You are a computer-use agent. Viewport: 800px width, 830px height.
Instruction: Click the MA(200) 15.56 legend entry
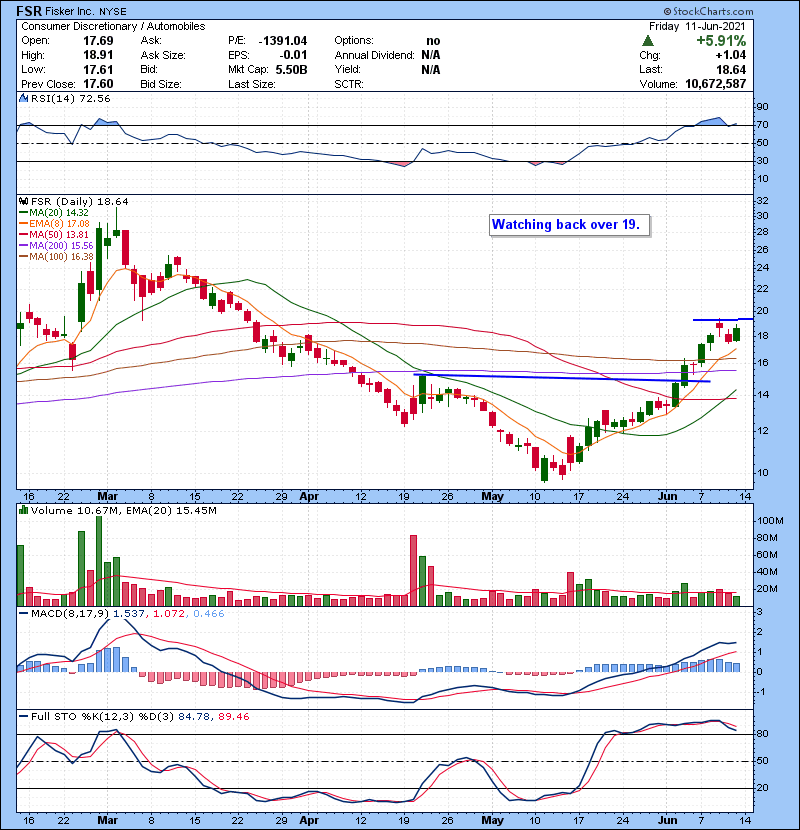[56, 246]
